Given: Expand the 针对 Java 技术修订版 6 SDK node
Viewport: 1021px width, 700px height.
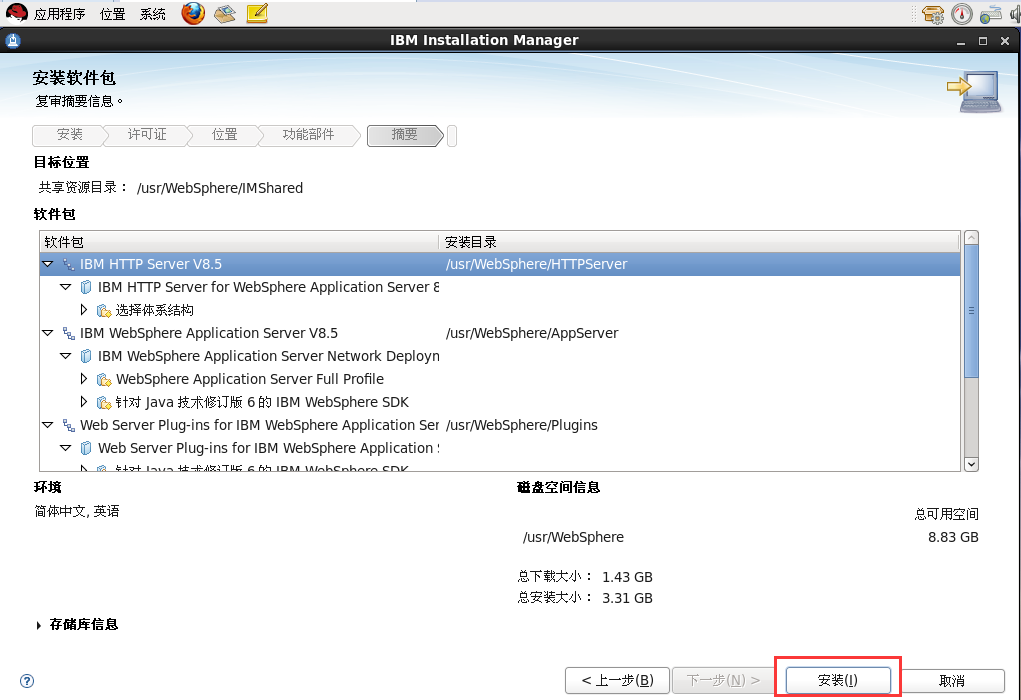Looking at the screenshot, I should point(83,402).
